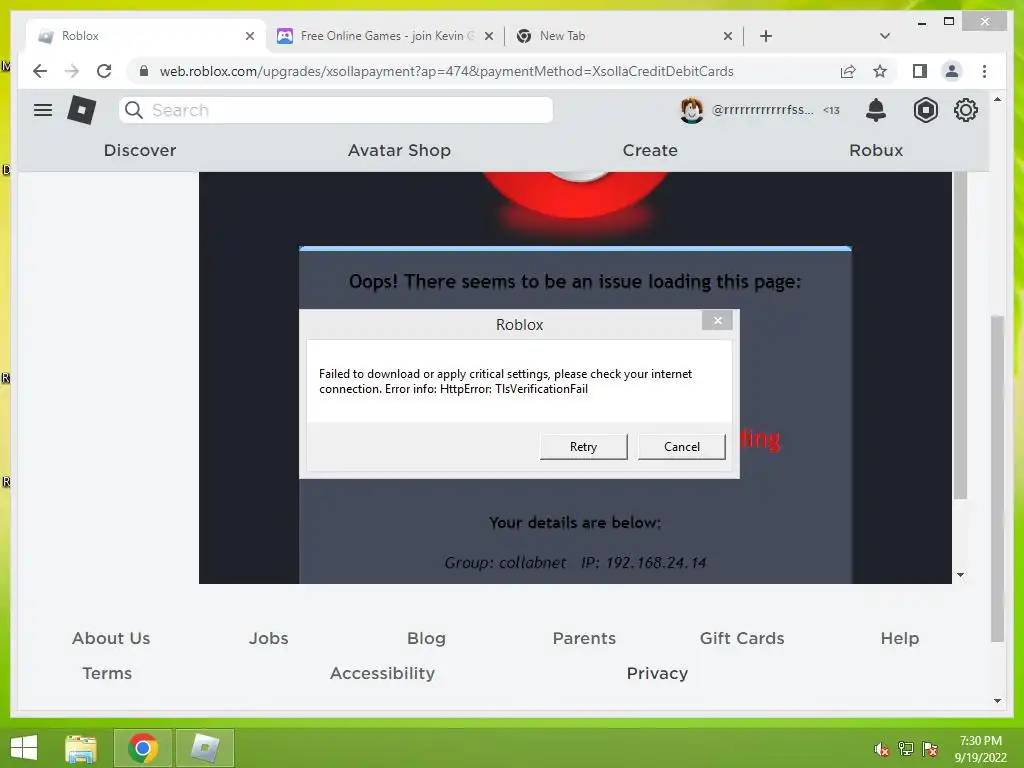Open Chrome's three-dot menu
This screenshot has height=768, width=1024.
point(984,71)
